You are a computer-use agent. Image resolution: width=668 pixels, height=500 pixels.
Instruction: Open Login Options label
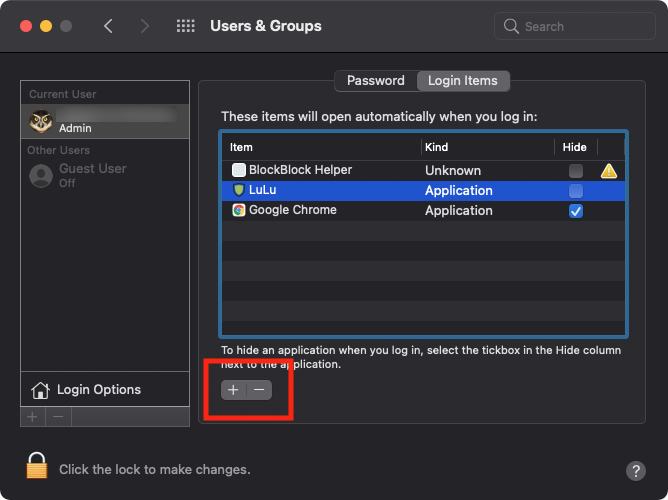coord(99,390)
